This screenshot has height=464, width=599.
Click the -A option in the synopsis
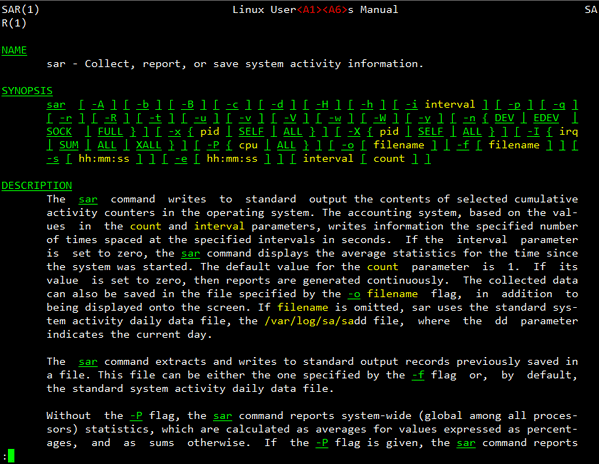pyautogui.click(x=98, y=105)
